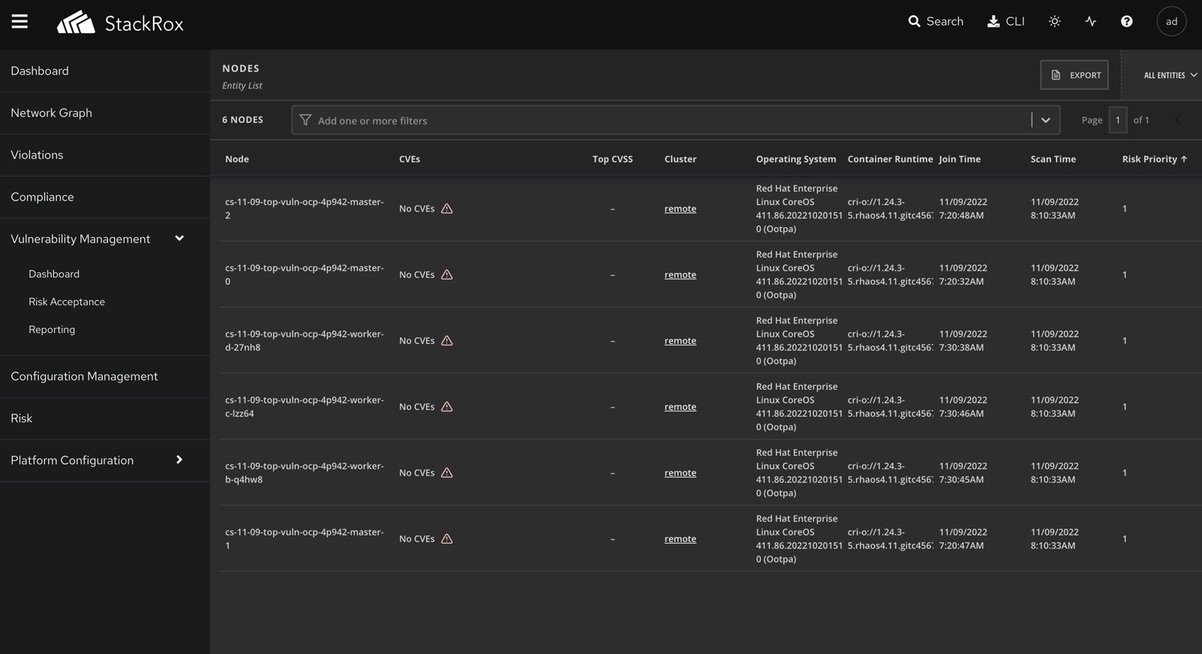Select node cs-11-09-top-vuln-ocp-4p942-worker-d-27nh8
This screenshot has width=1202, height=654.
[x=304, y=341]
